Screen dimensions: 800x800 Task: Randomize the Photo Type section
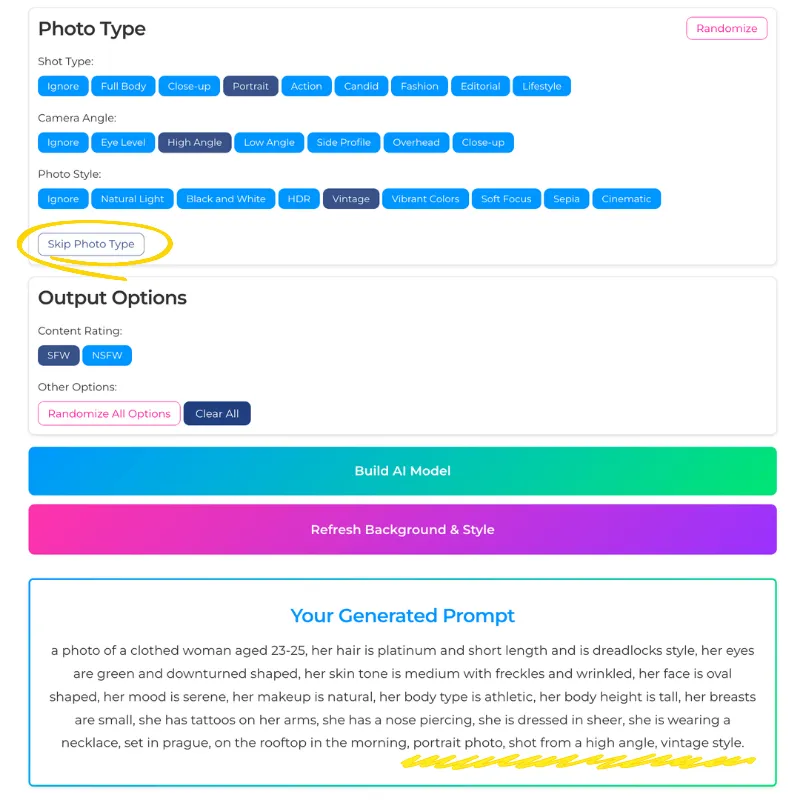726,28
